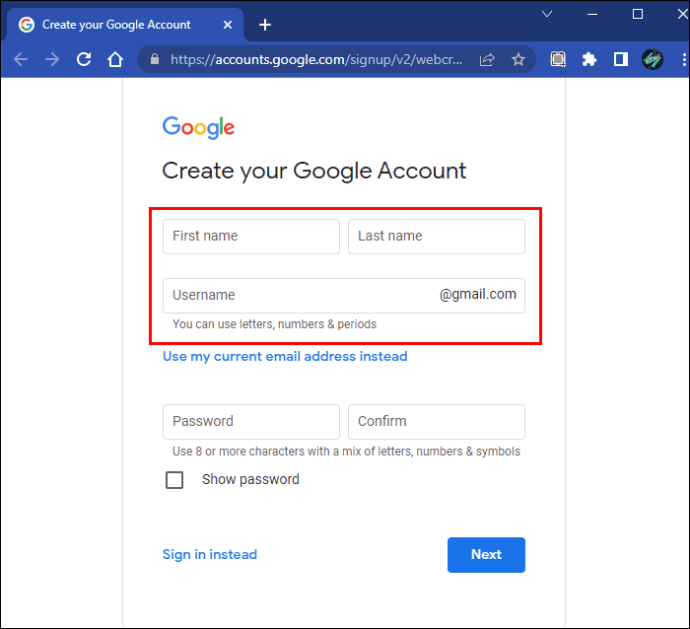Close the Create your Google Account tab
The image size is (690, 629).
pos(226,25)
